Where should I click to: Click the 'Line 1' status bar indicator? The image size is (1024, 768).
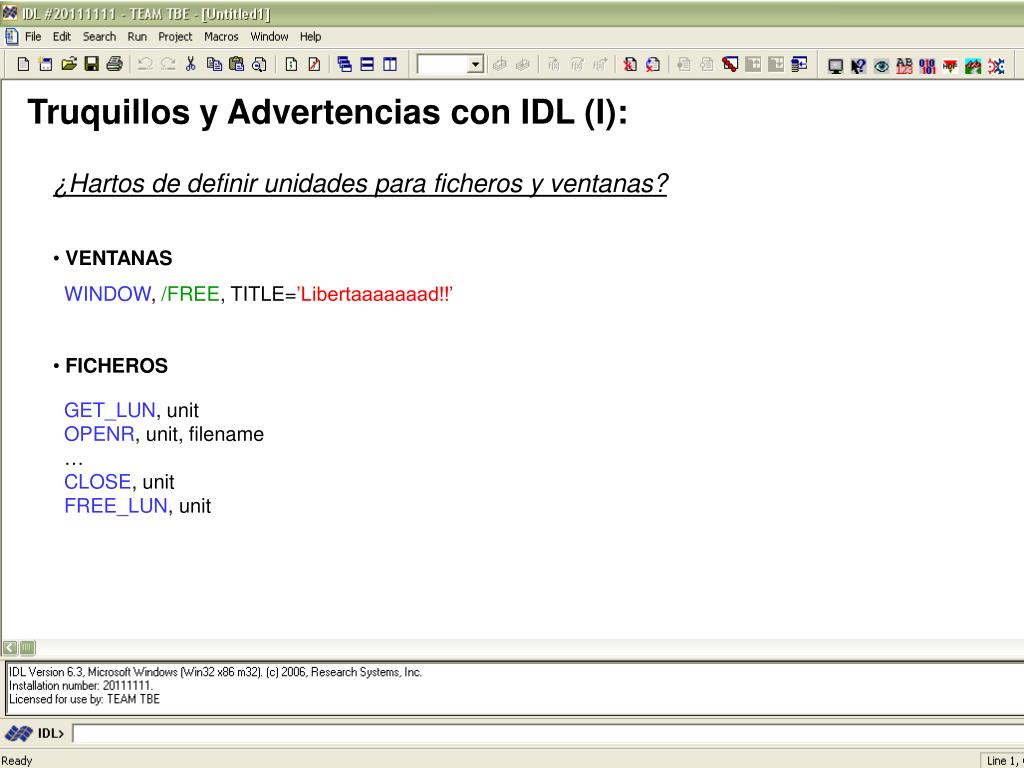1002,761
